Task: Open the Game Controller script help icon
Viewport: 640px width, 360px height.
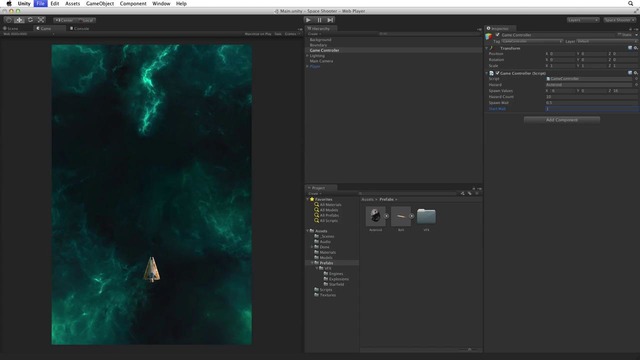Action: tap(630, 73)
